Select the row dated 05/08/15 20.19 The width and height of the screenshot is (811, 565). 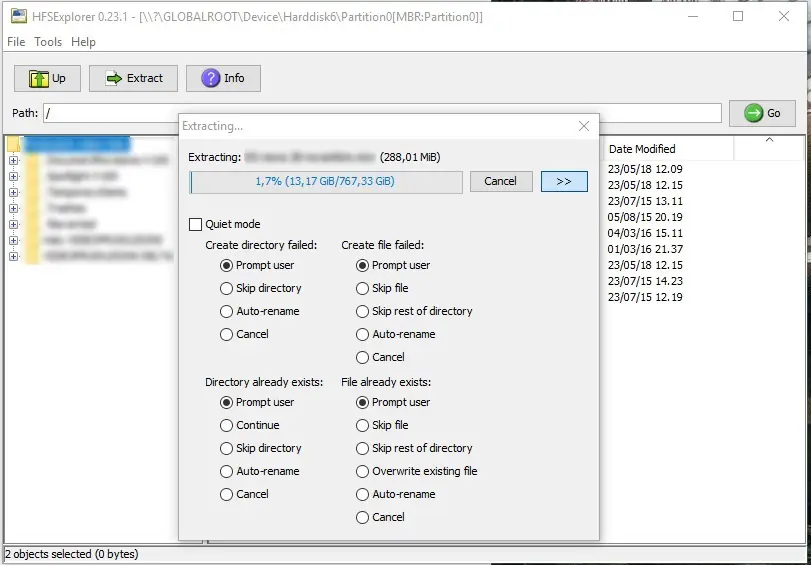coord(645,217)
